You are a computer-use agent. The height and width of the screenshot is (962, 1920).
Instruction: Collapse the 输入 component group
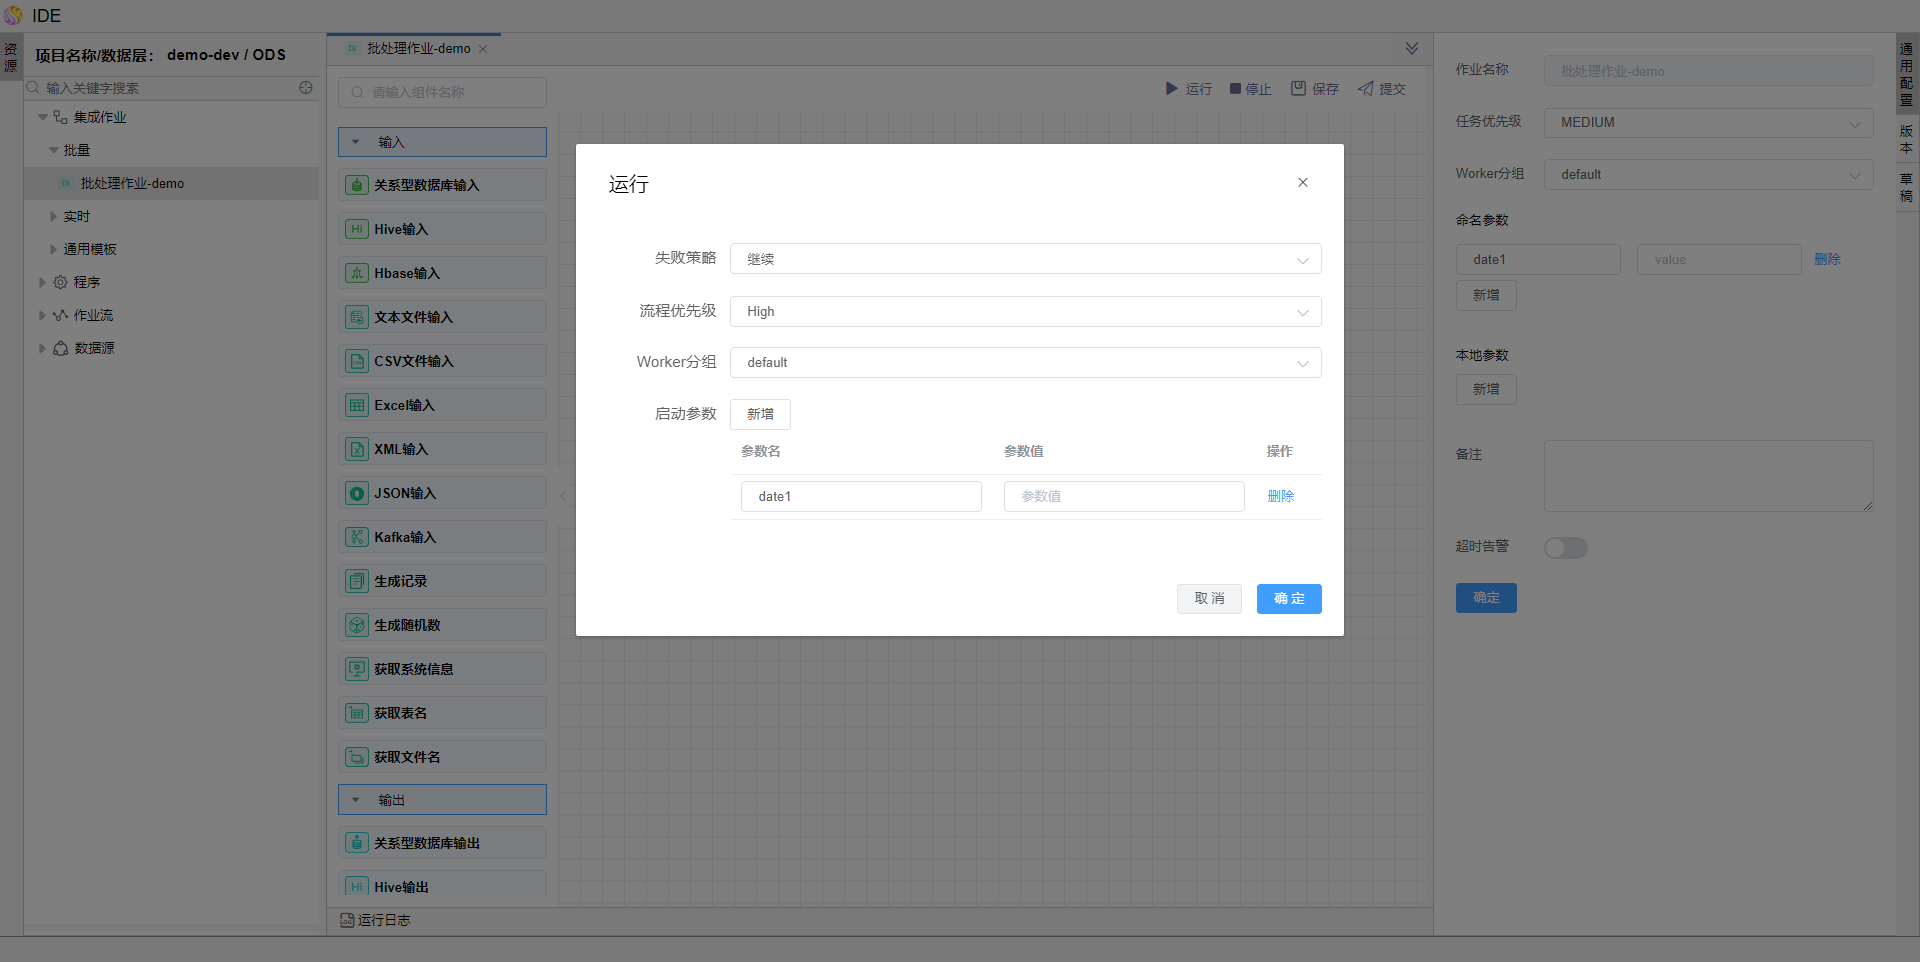pos(356,142)
